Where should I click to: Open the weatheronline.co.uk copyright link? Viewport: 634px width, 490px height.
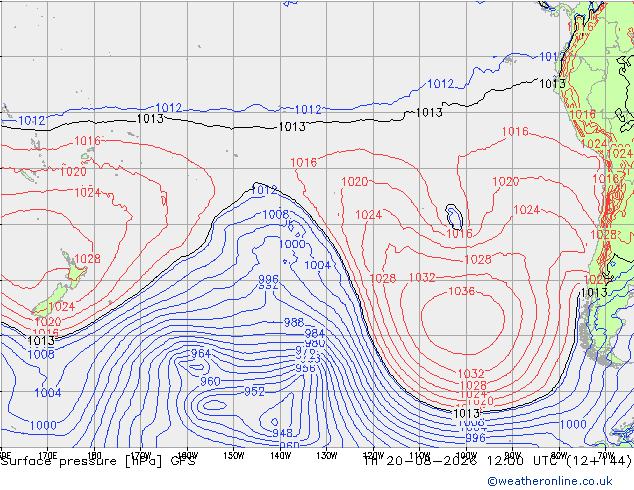[549, 481]
